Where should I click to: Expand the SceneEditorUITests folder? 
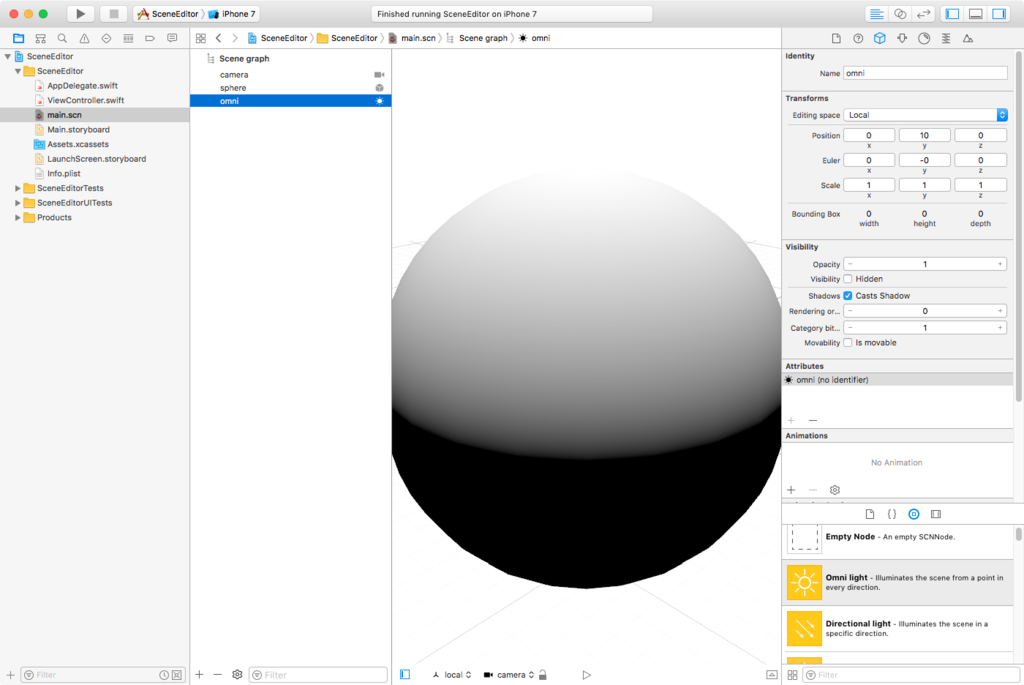18,202
